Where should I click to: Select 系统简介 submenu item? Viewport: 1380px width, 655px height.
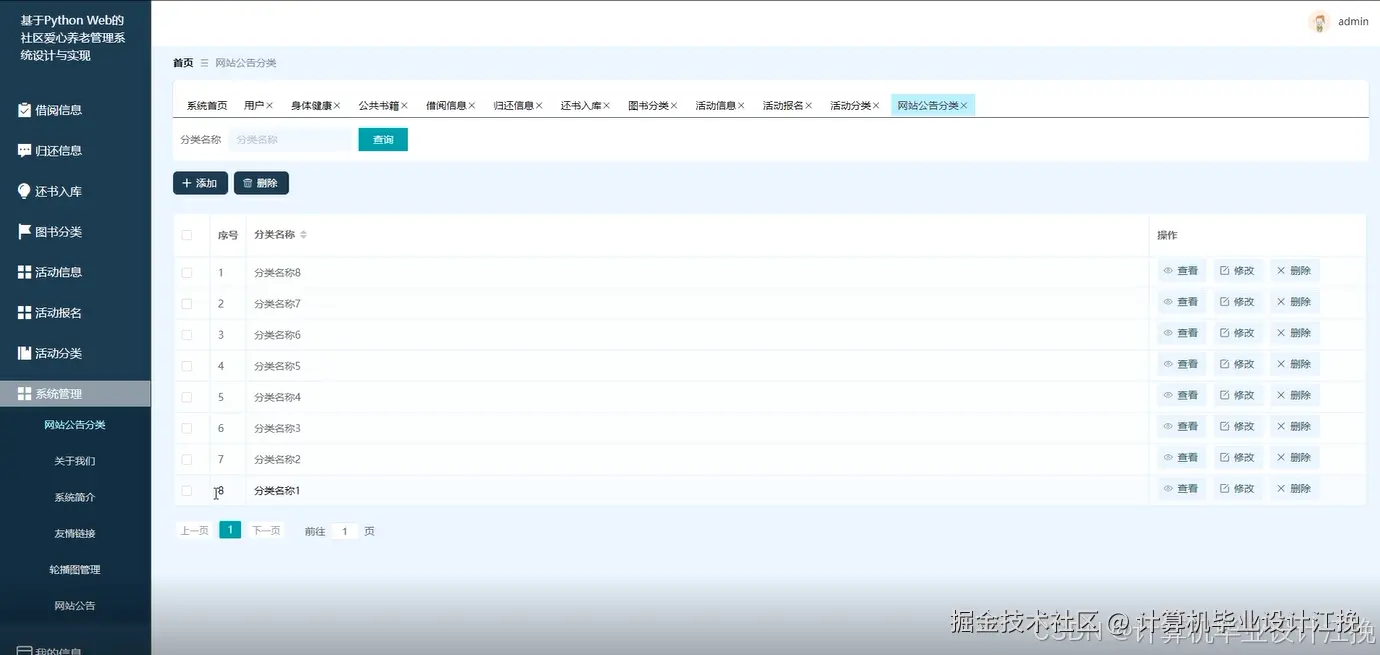click(75, 497)
